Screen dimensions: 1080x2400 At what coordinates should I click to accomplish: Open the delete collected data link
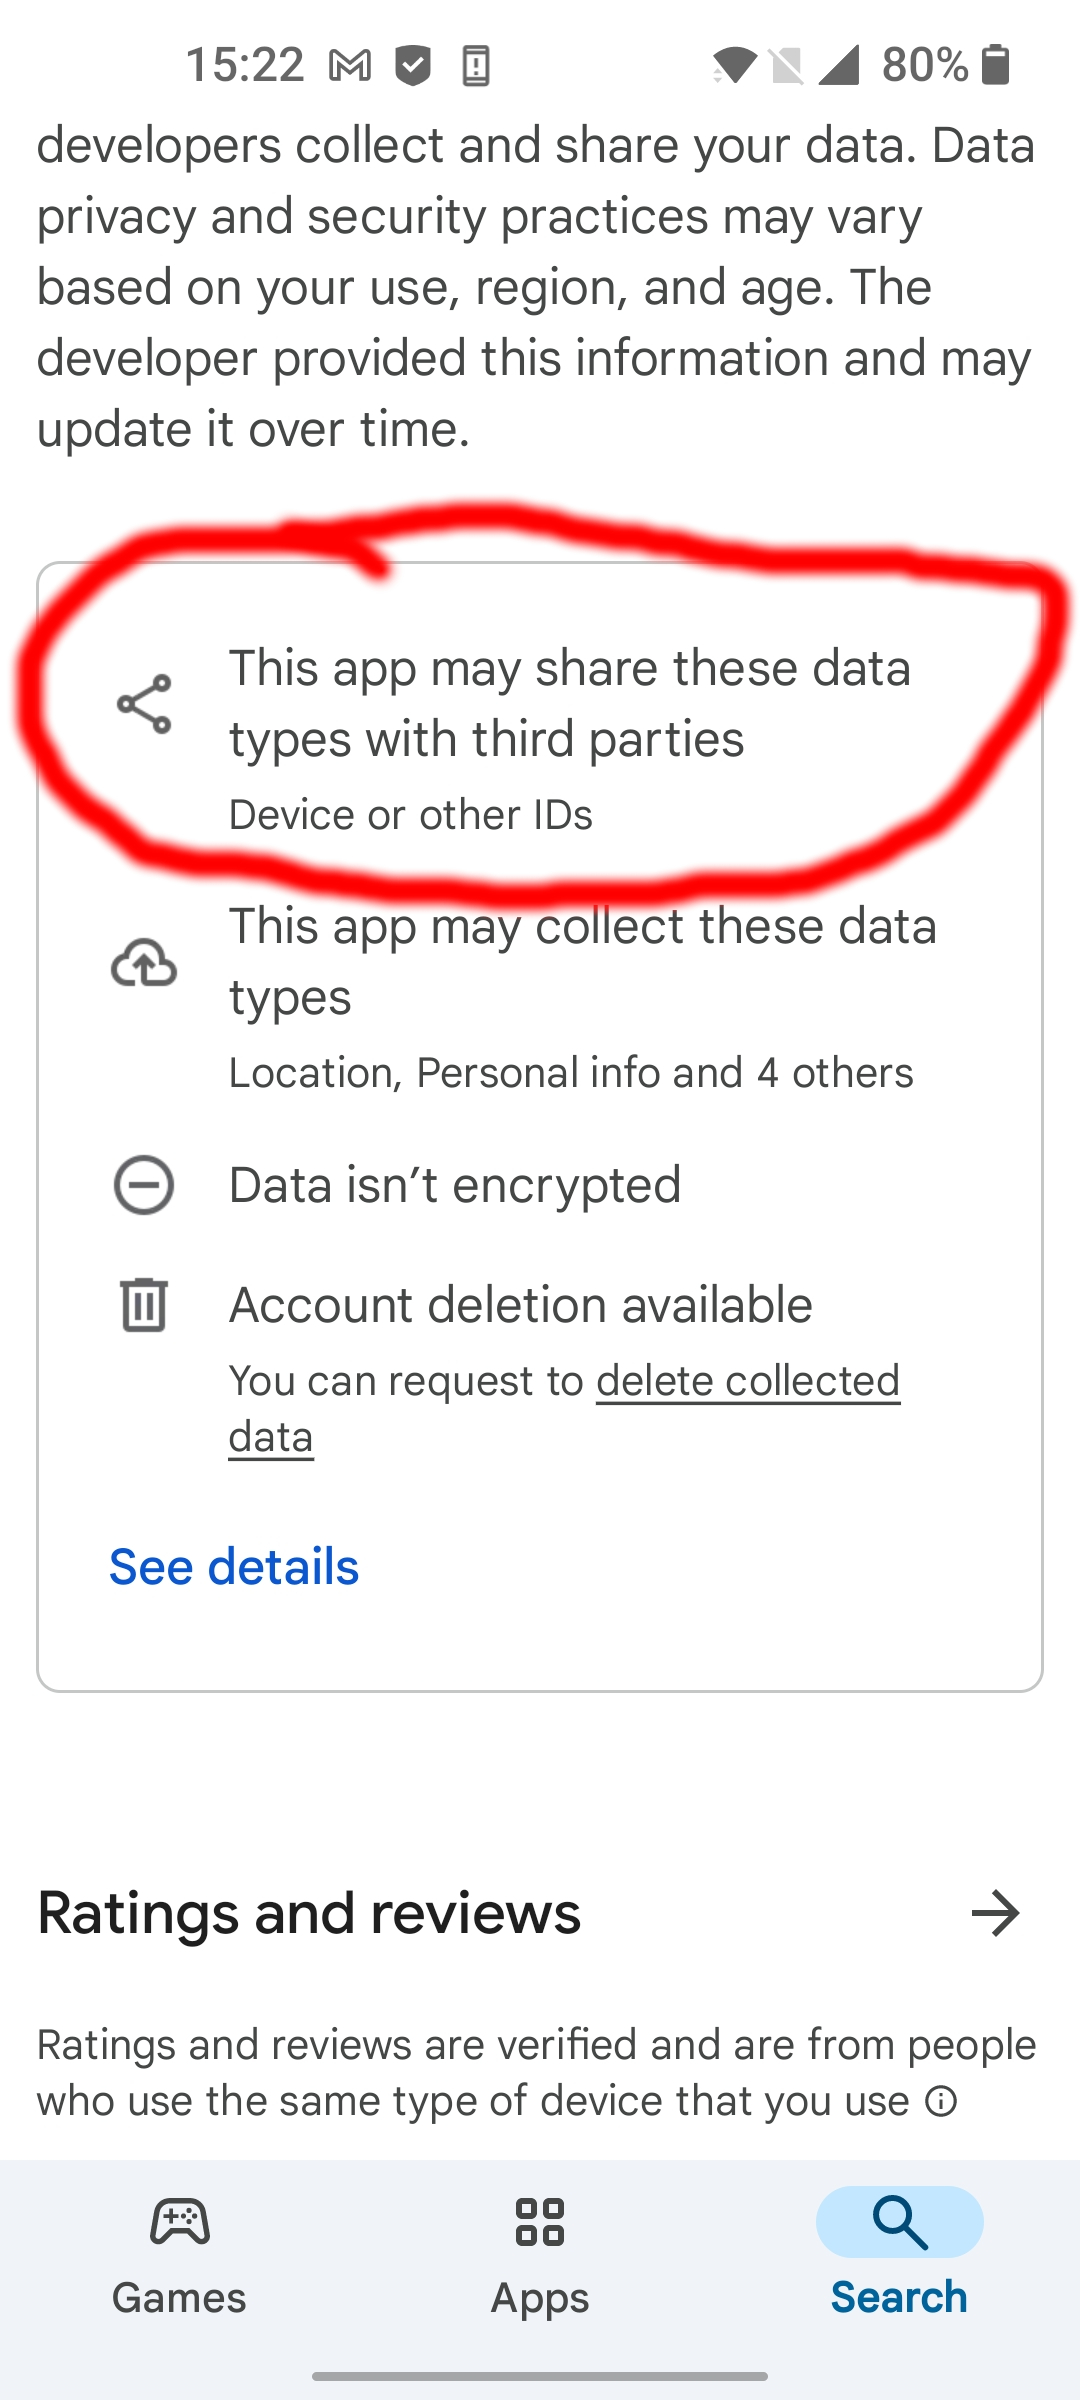[747, 1381]
